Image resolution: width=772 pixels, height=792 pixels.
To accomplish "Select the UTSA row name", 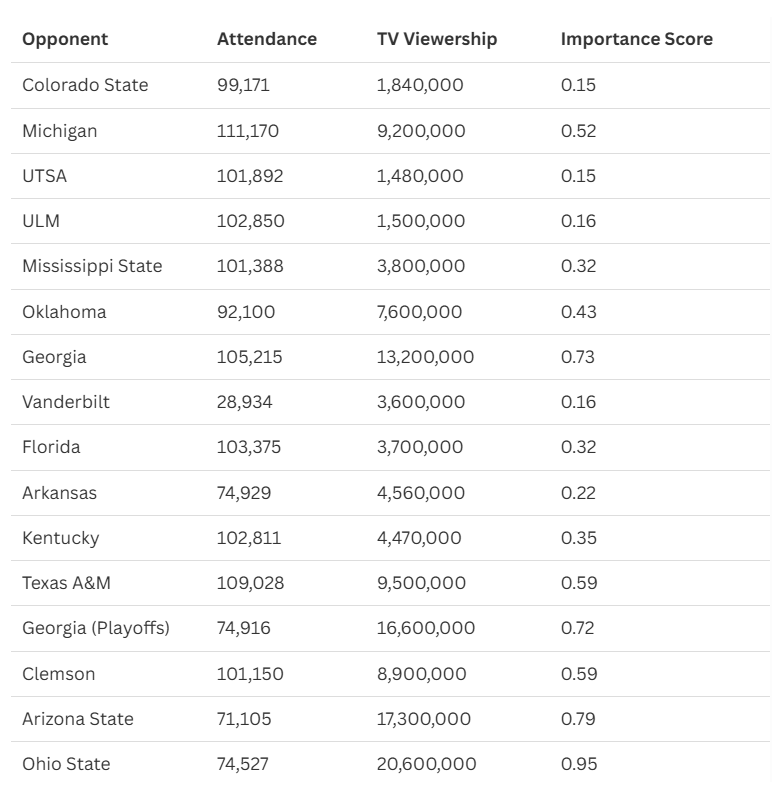I will [x=45, y=176].
